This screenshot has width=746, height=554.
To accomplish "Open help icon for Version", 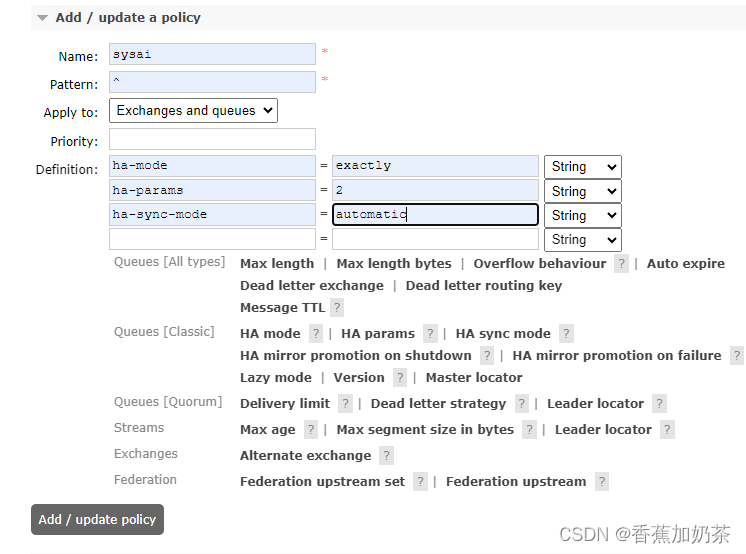I will pos(400,378).
